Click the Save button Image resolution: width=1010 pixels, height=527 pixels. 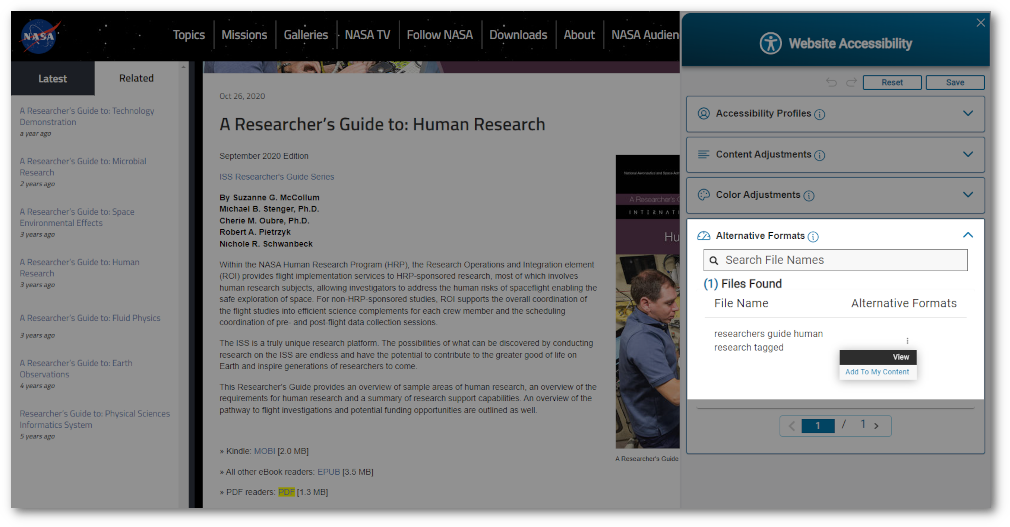point(955,82)
